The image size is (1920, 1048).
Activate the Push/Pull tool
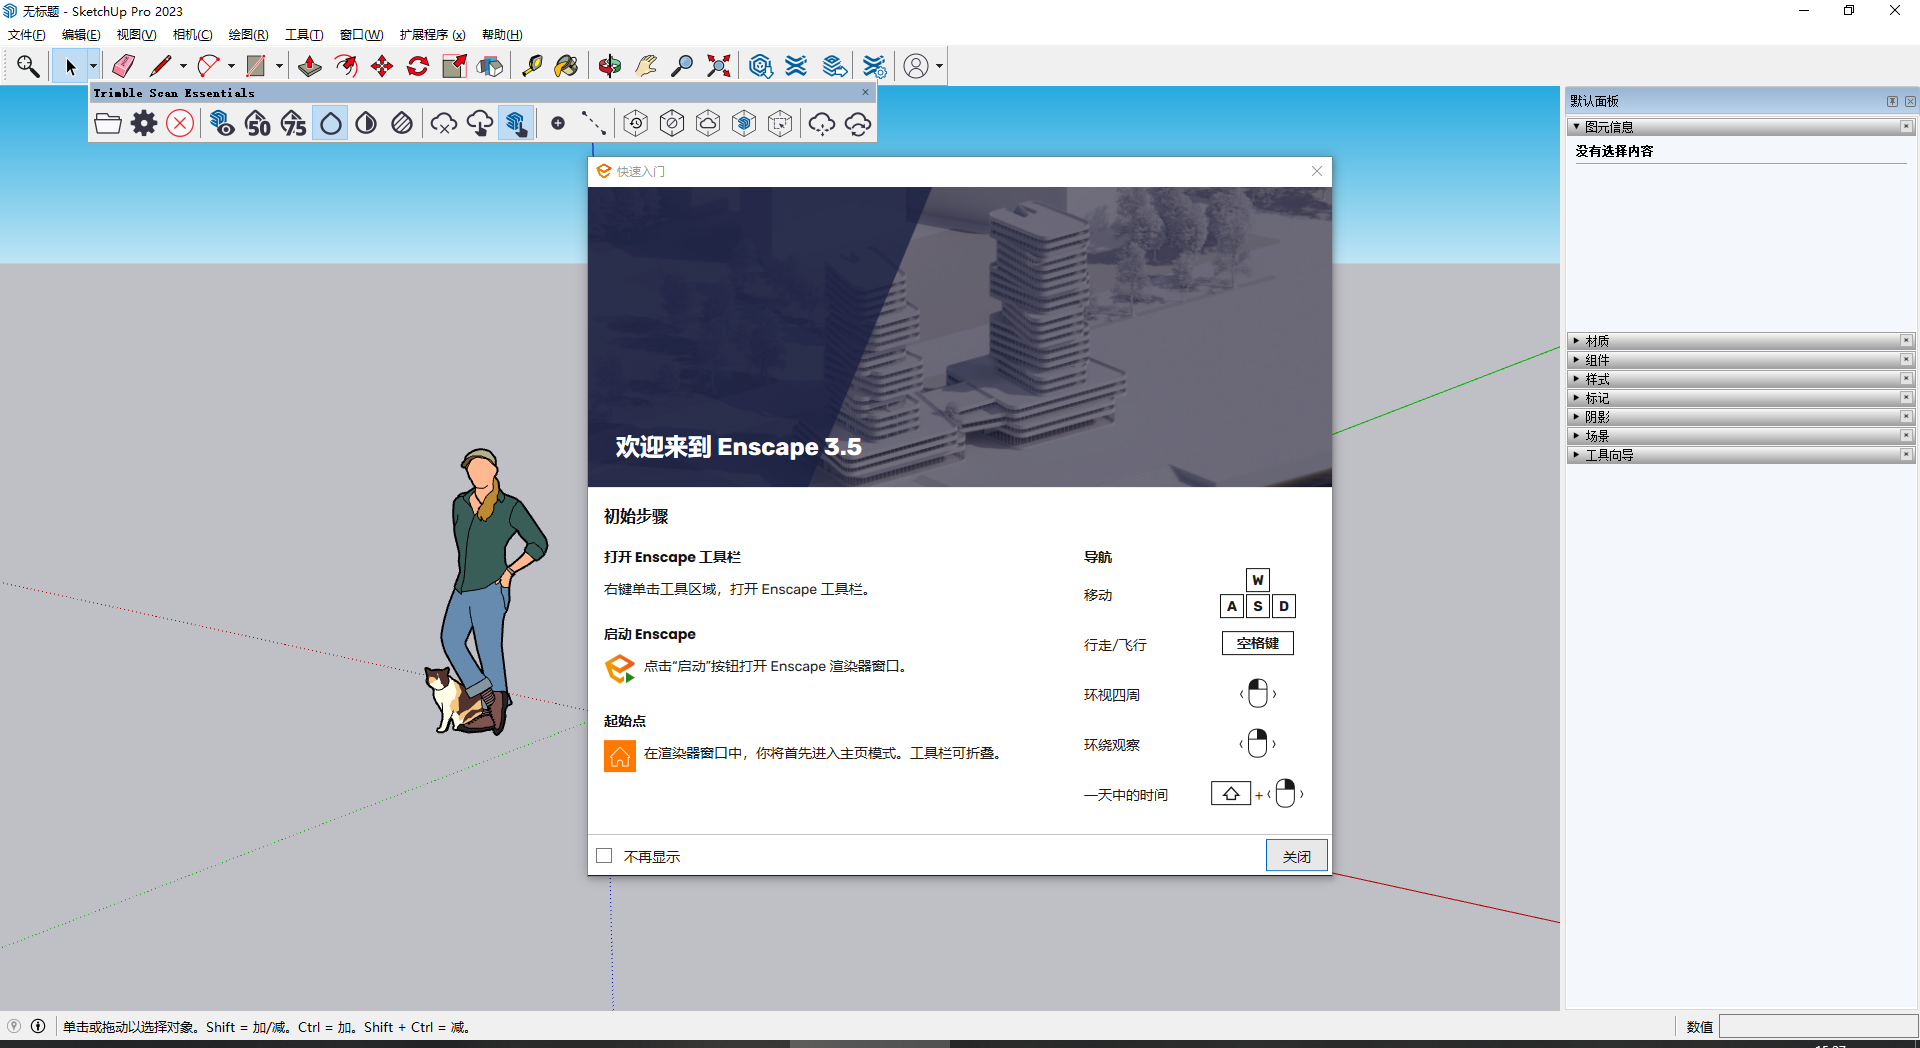(x=310, y=66)
